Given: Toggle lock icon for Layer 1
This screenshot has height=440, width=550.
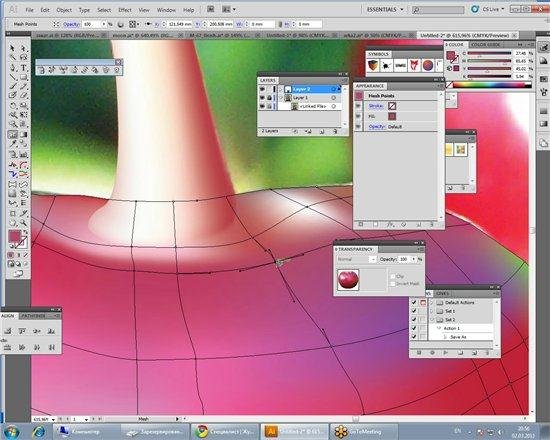Looking at the screenshot, I should 269,98.
